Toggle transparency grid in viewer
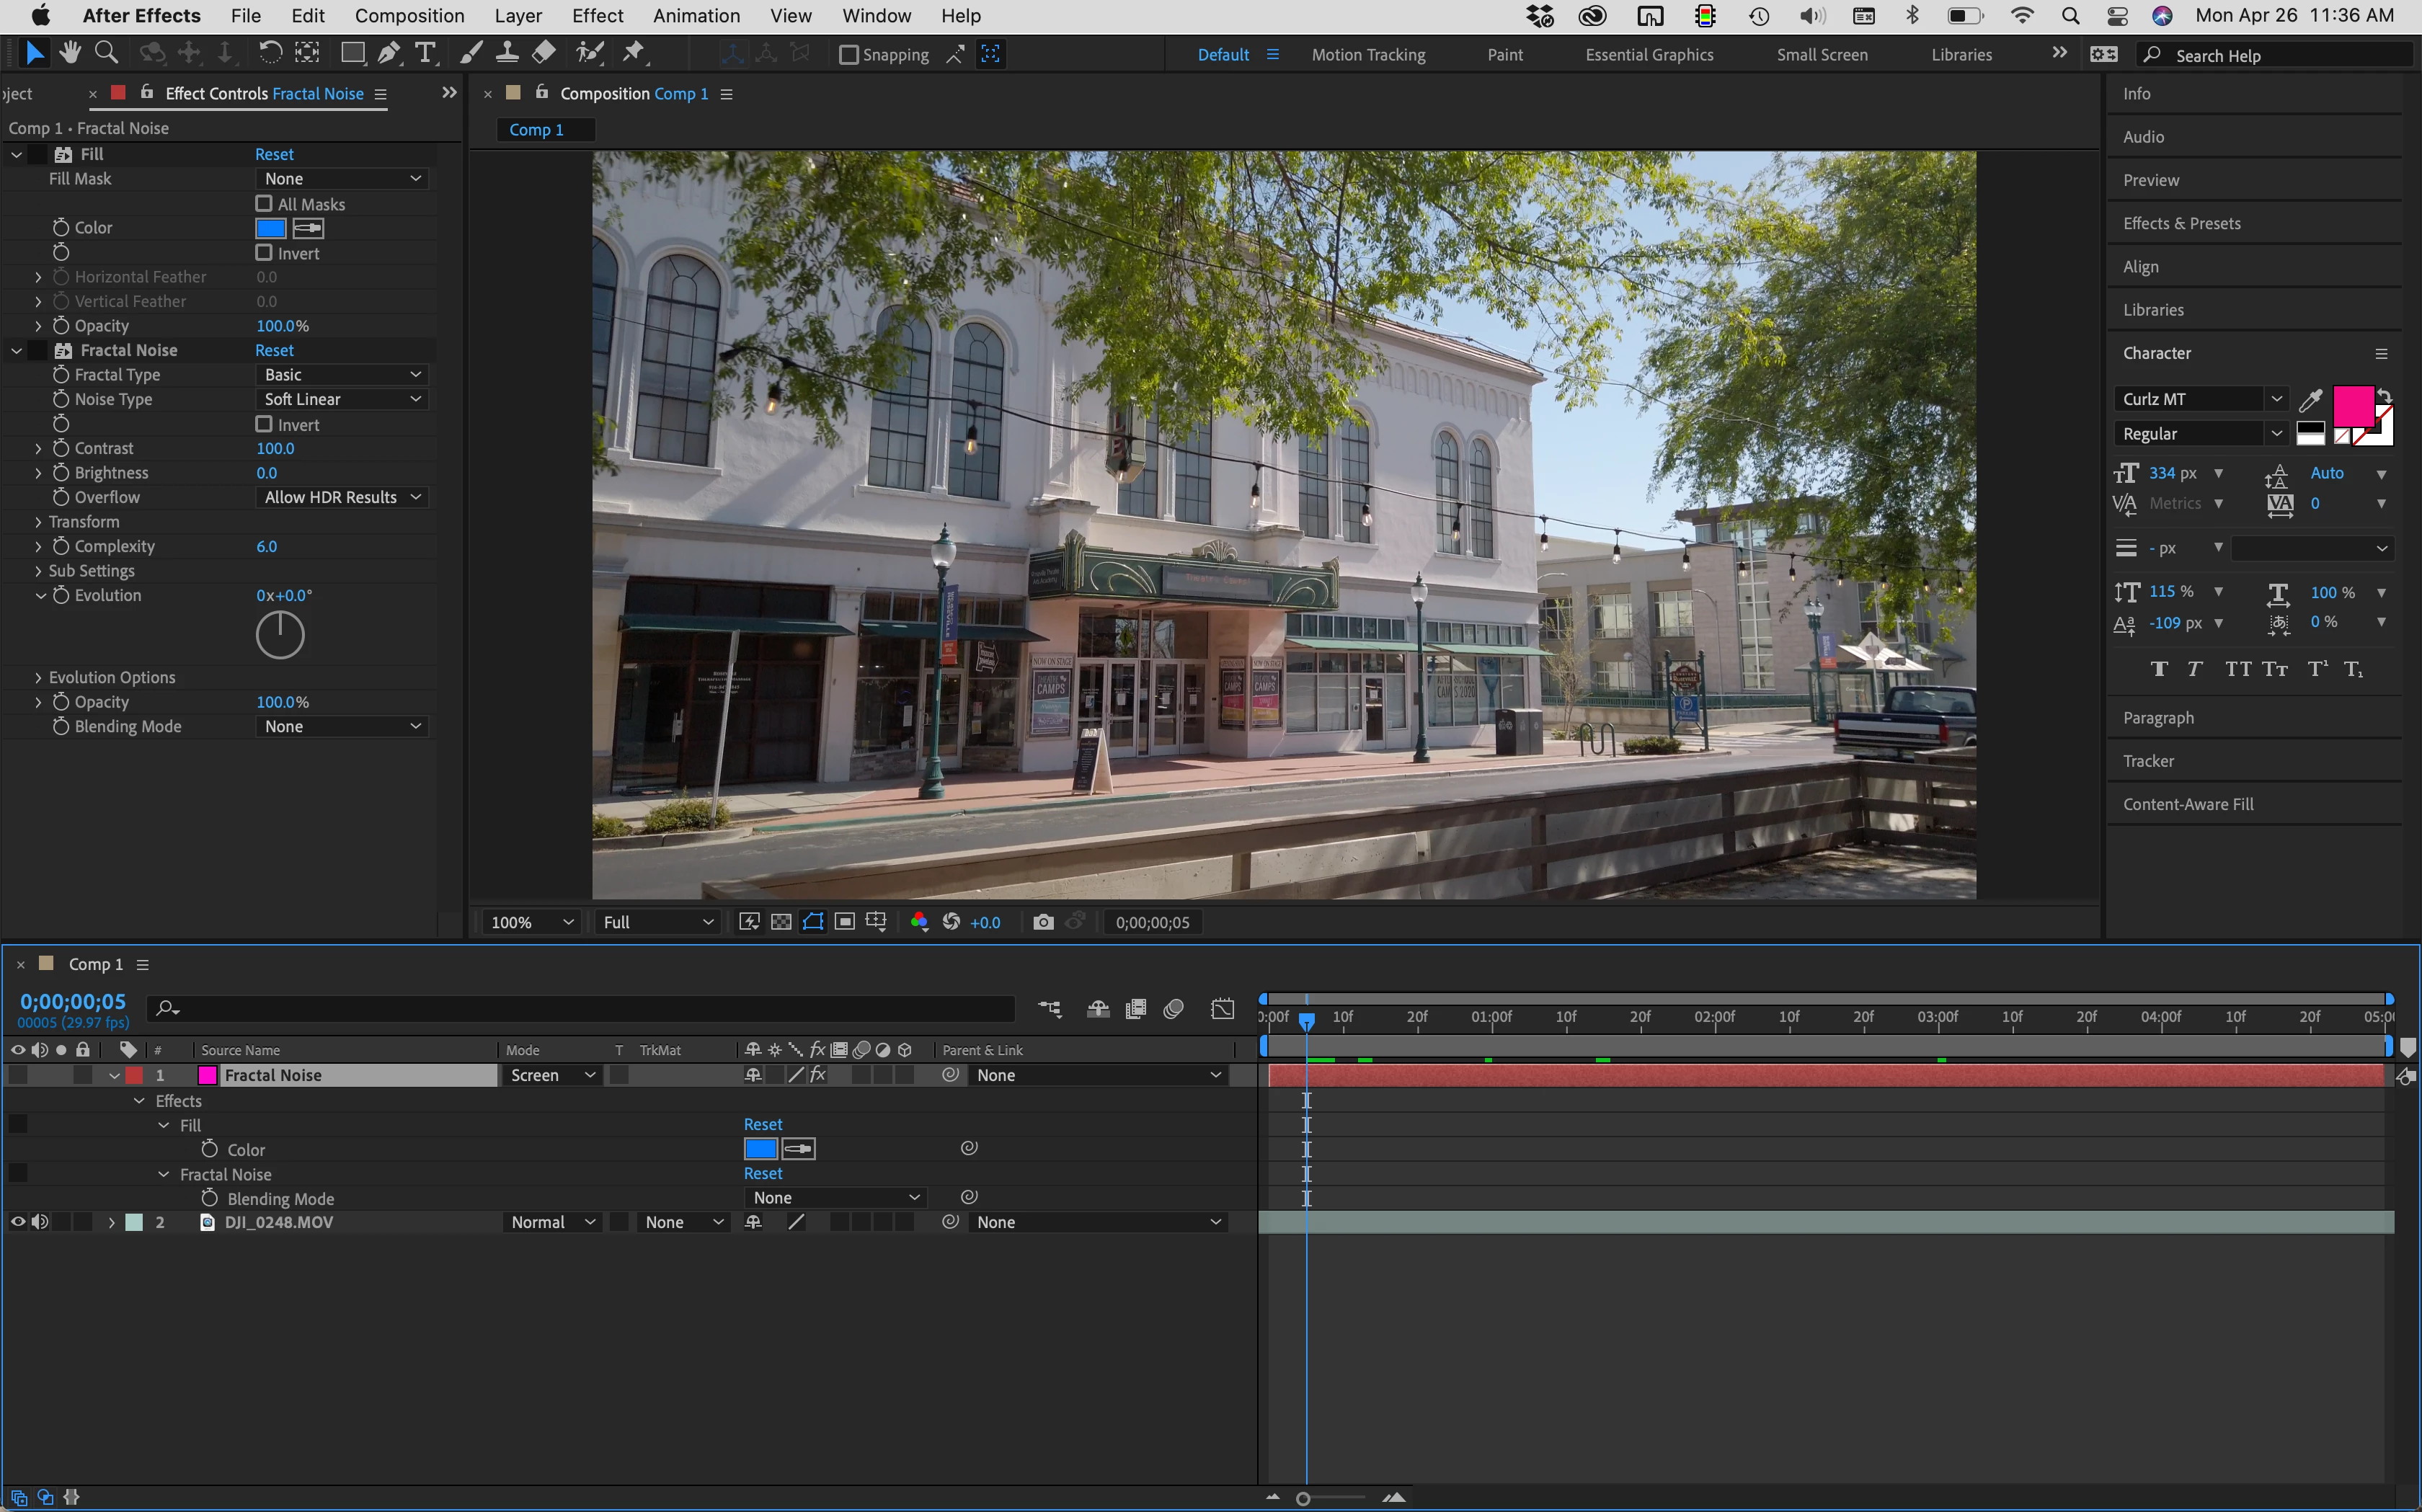This screenshot has width=2422, height=1512. point(781,922)
